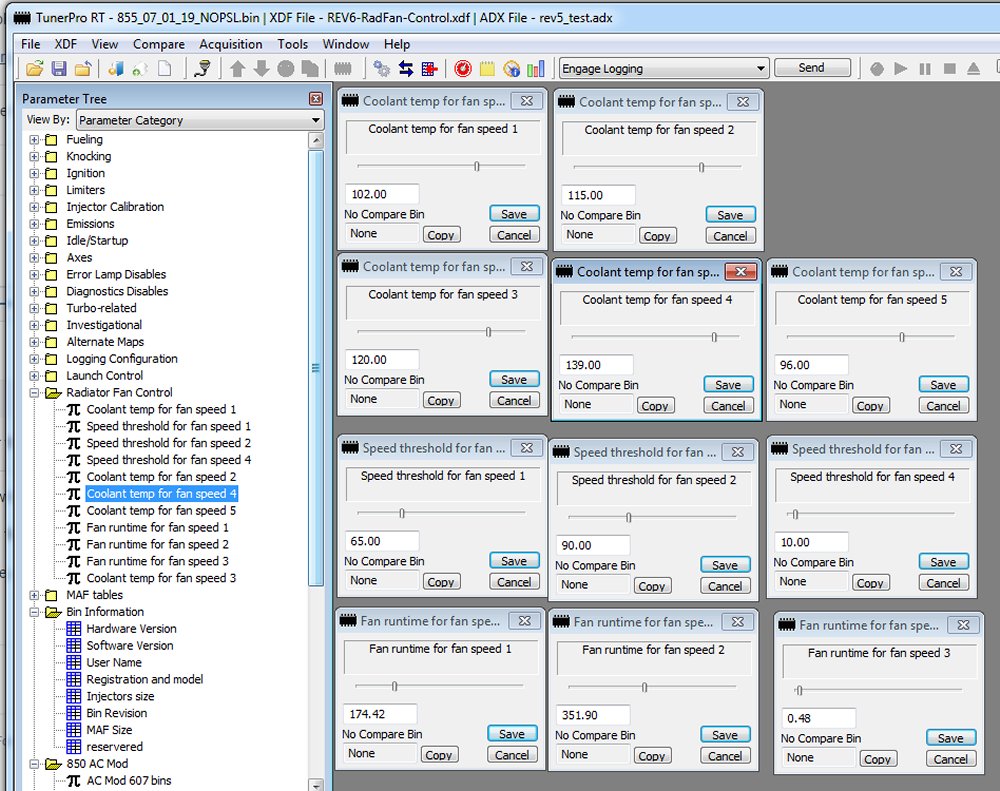Click the eject icon in toolbar
The height and width of the screenshot is (791, 1000).
pyautogui.click(x=973, y=68)
